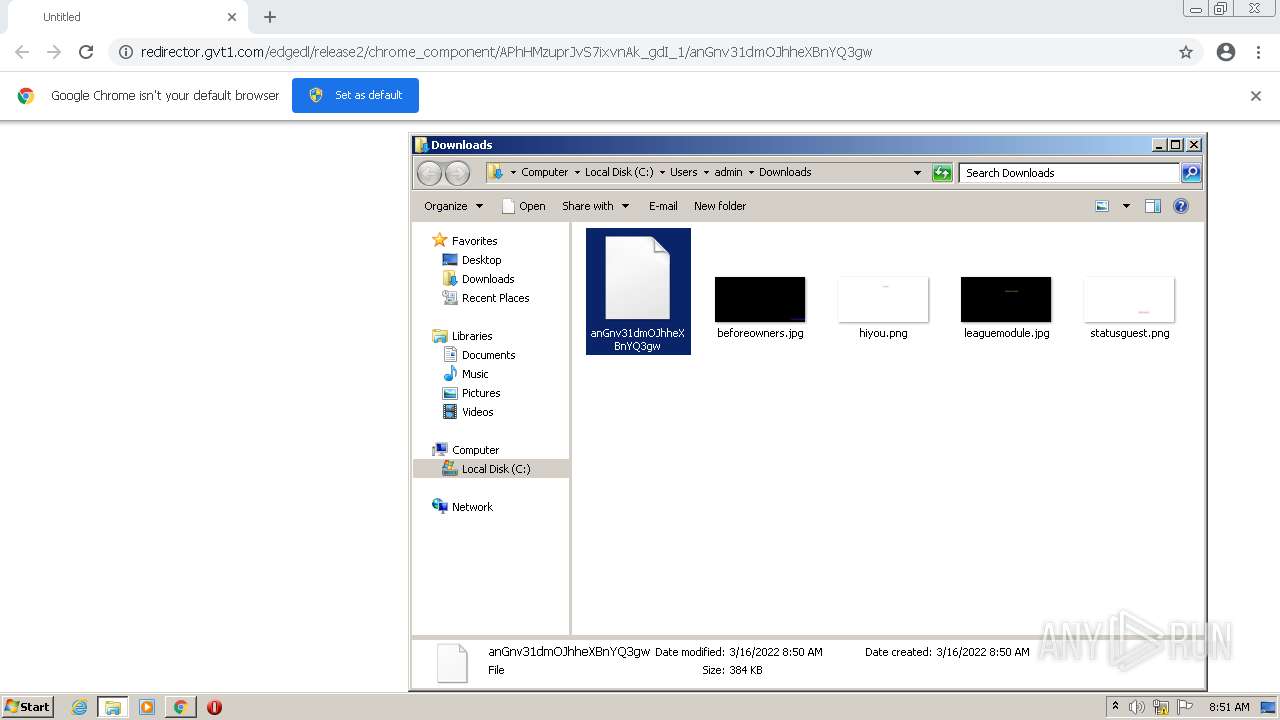The height and width of the screenshot is (720, 1280).
Task: Go back in Chrome
Action: (22, 52)
